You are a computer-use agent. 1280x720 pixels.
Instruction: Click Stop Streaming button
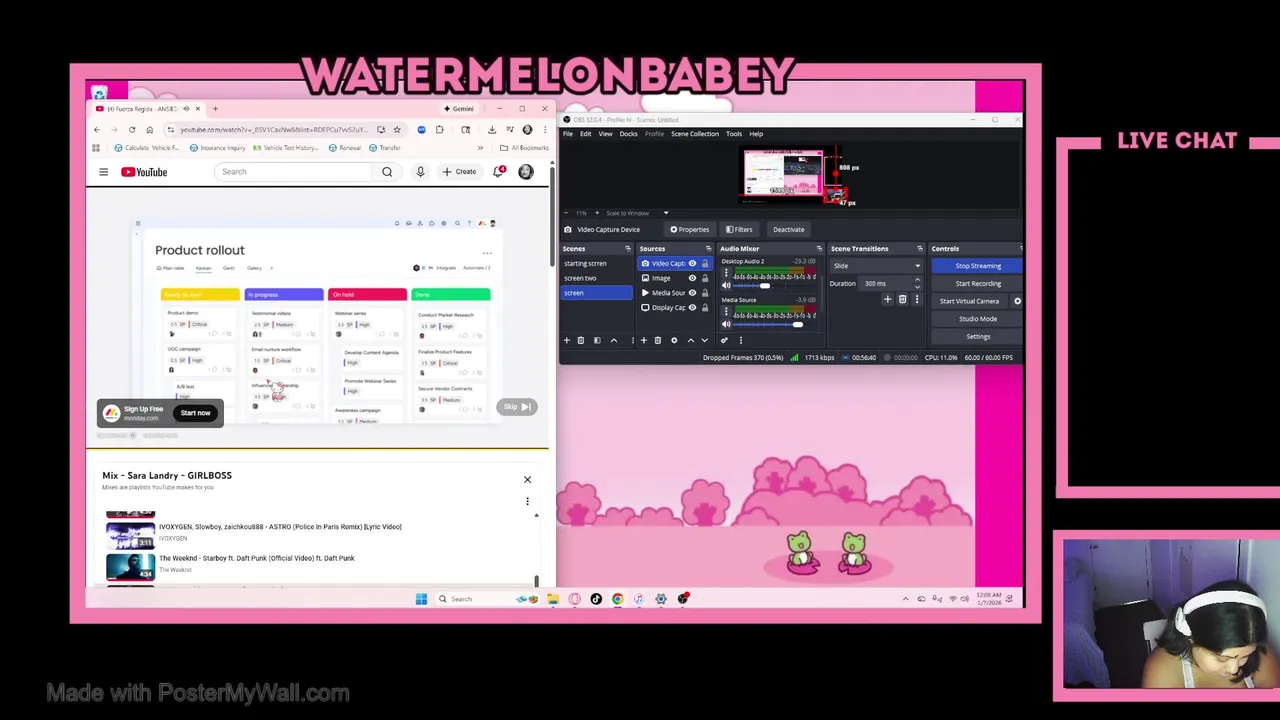tap(978, 266)
